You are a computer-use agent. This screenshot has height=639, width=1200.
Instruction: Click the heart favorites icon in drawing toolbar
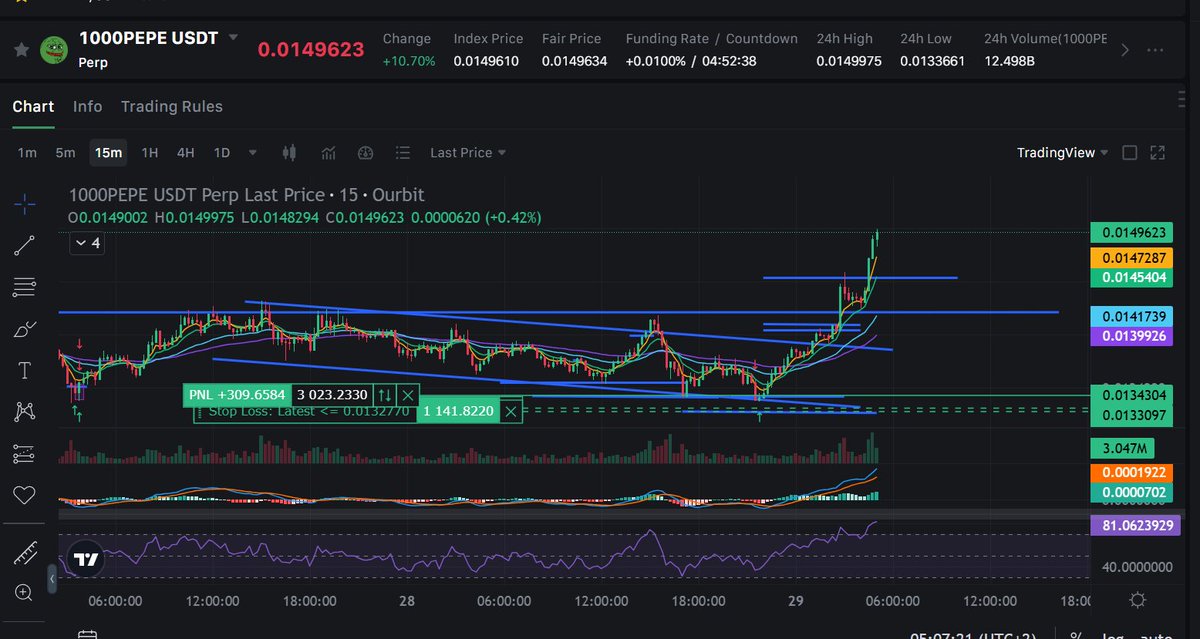coord(25,495)
